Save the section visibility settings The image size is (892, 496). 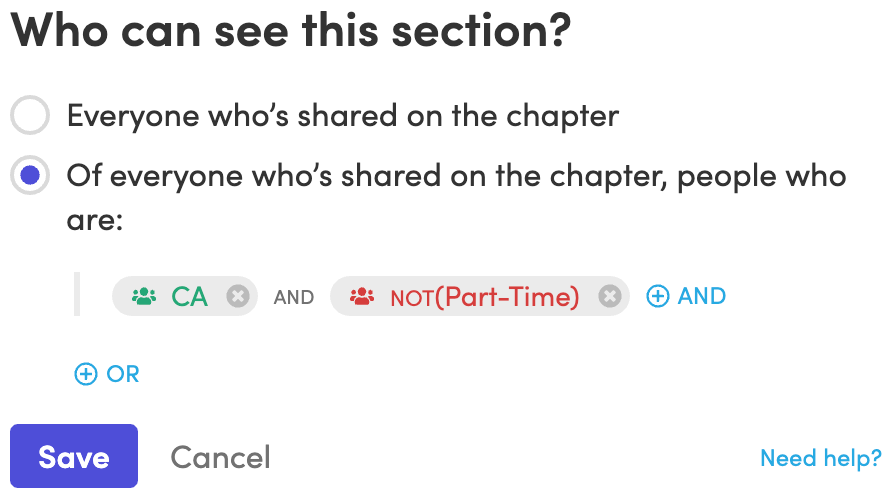point(74,456)
